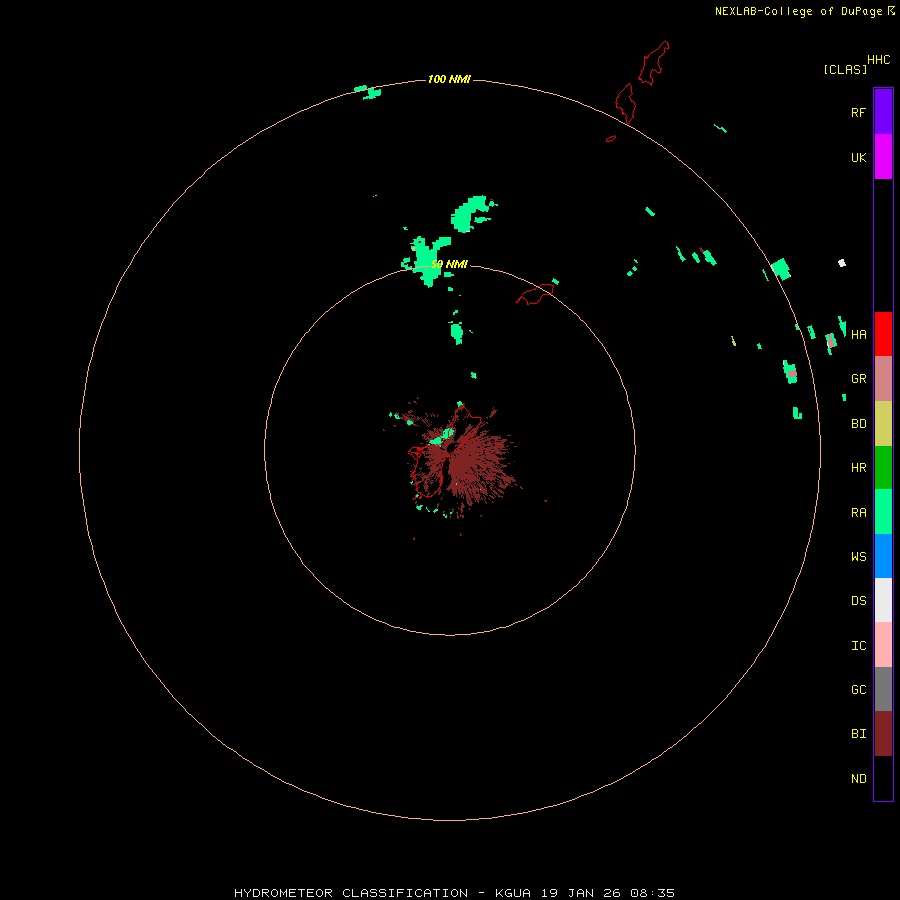Click the ND legend label
The image size is (900, 900).
click(859, 778)
